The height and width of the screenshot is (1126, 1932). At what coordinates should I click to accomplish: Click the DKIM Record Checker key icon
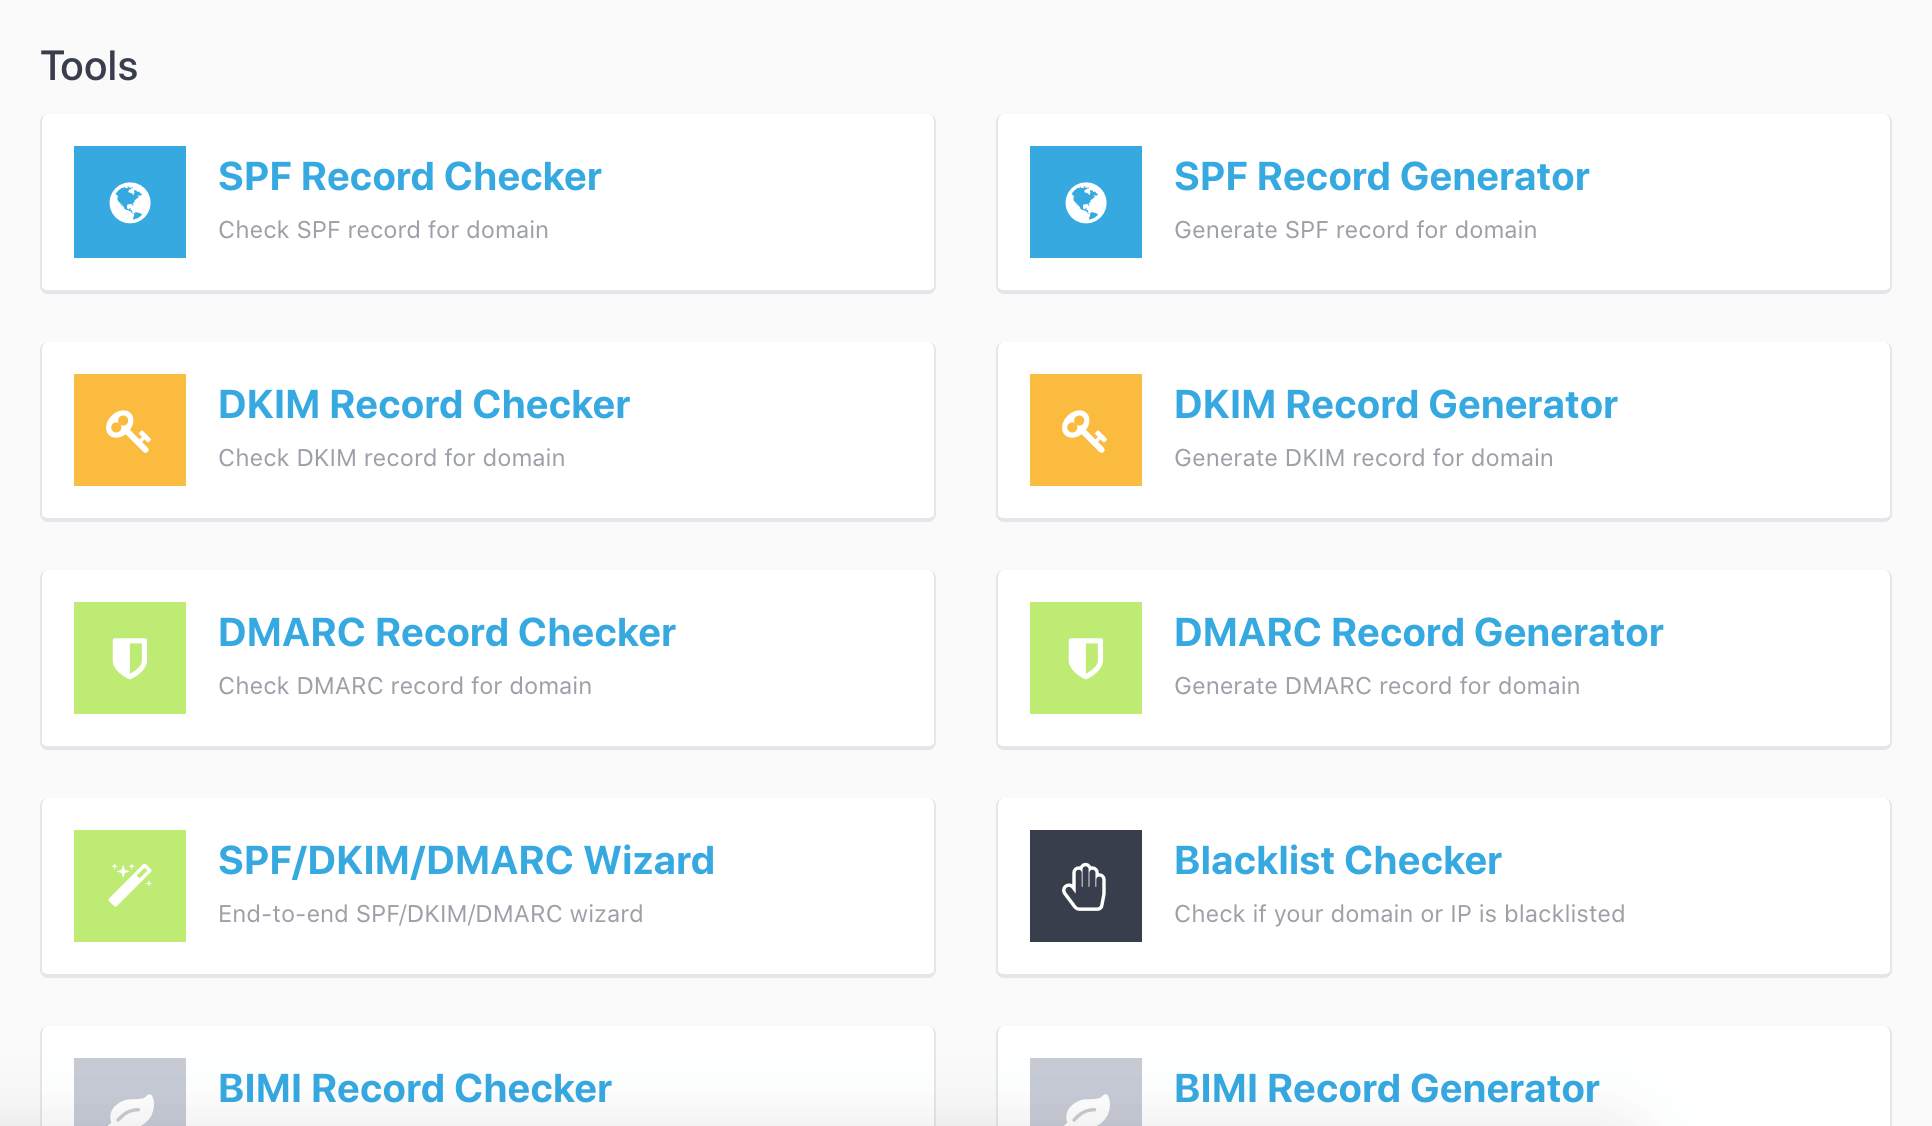[130, 430]
